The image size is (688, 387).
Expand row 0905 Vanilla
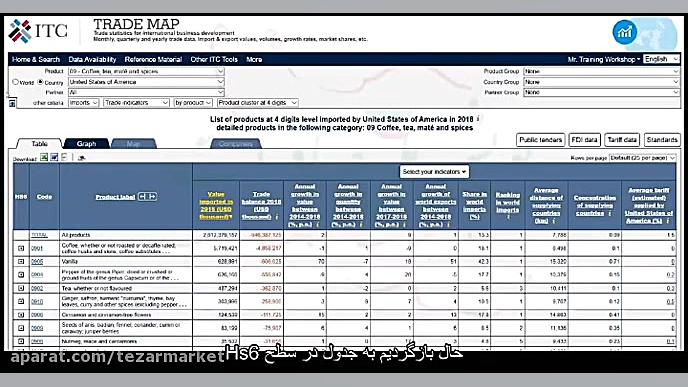click(x=21, y=262)
